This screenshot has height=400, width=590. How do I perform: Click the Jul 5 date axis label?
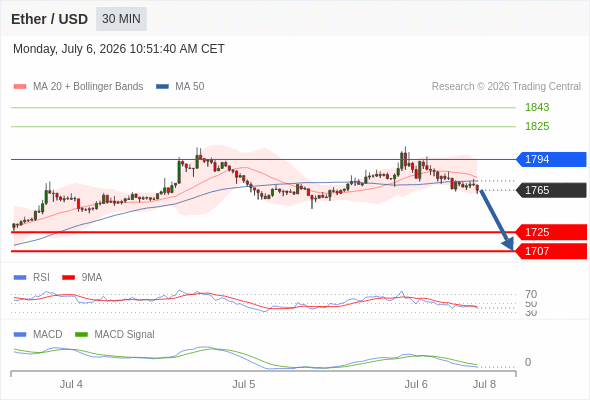[243, 384]
